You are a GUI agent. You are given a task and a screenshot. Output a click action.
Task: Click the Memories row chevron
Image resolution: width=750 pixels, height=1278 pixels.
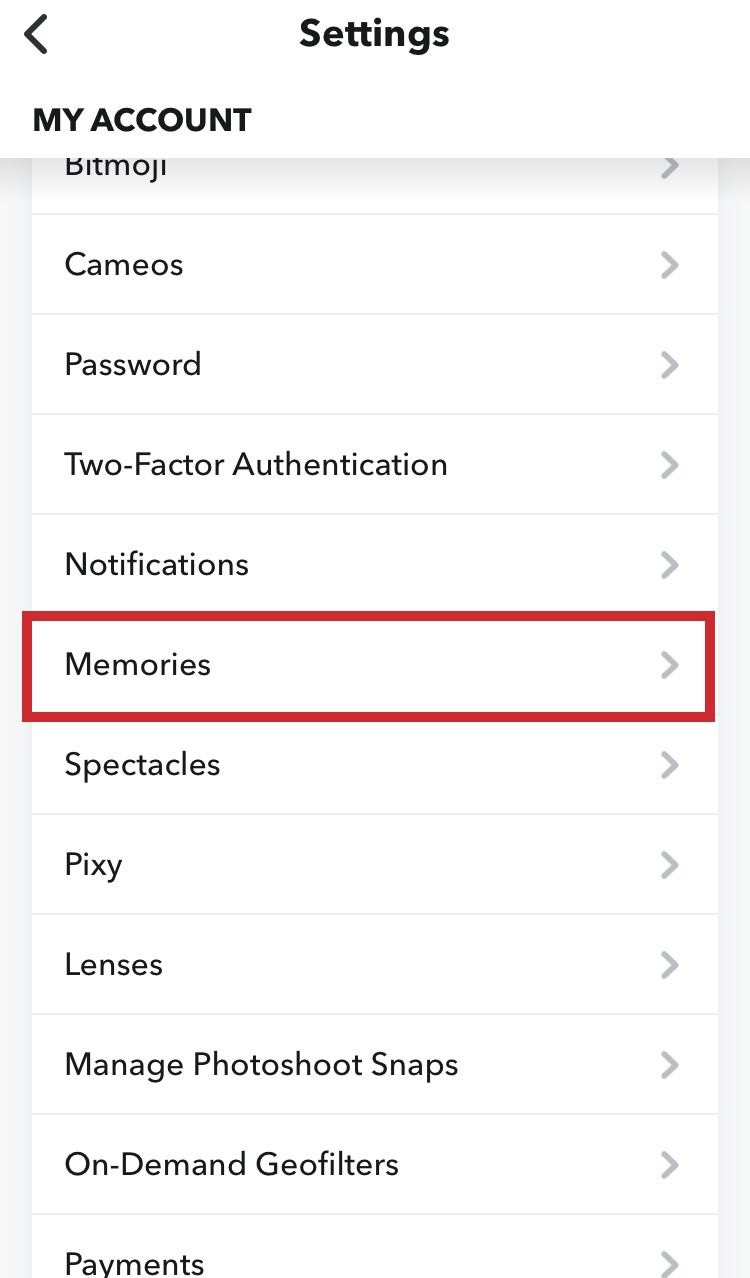point(670,665)
